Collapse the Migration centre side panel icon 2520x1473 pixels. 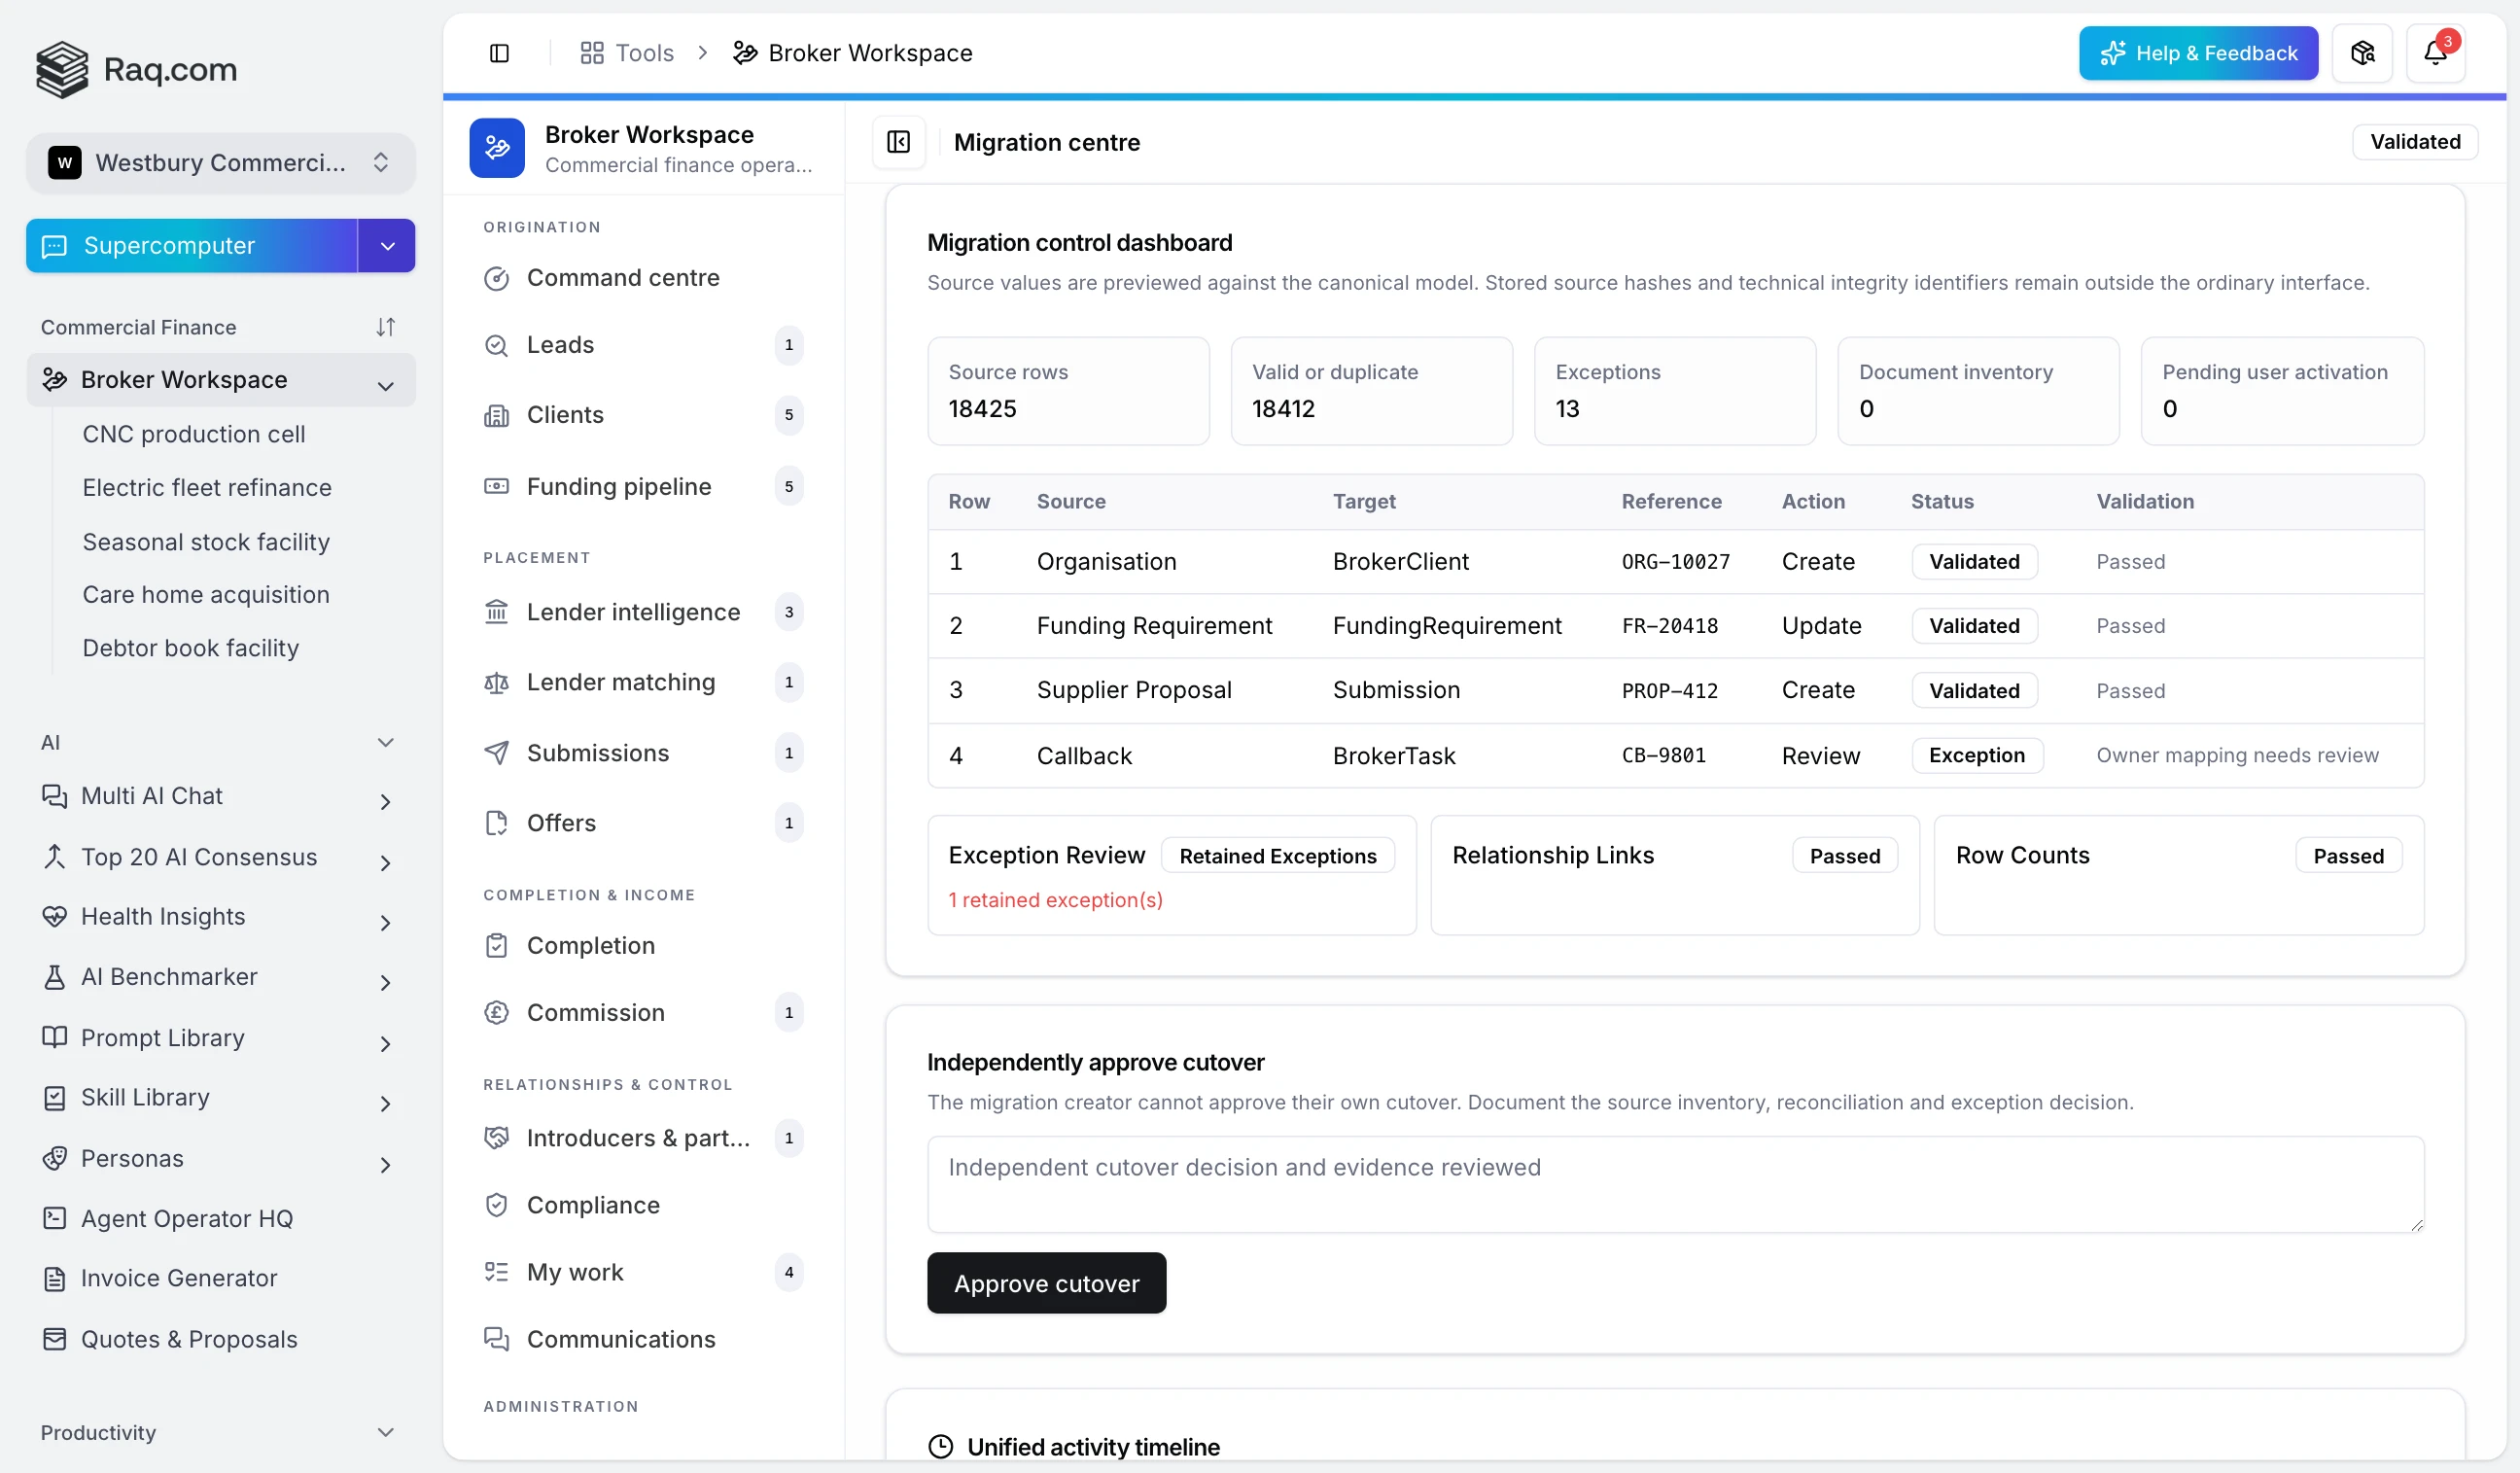pyautogui.click(x=898, y=142)
